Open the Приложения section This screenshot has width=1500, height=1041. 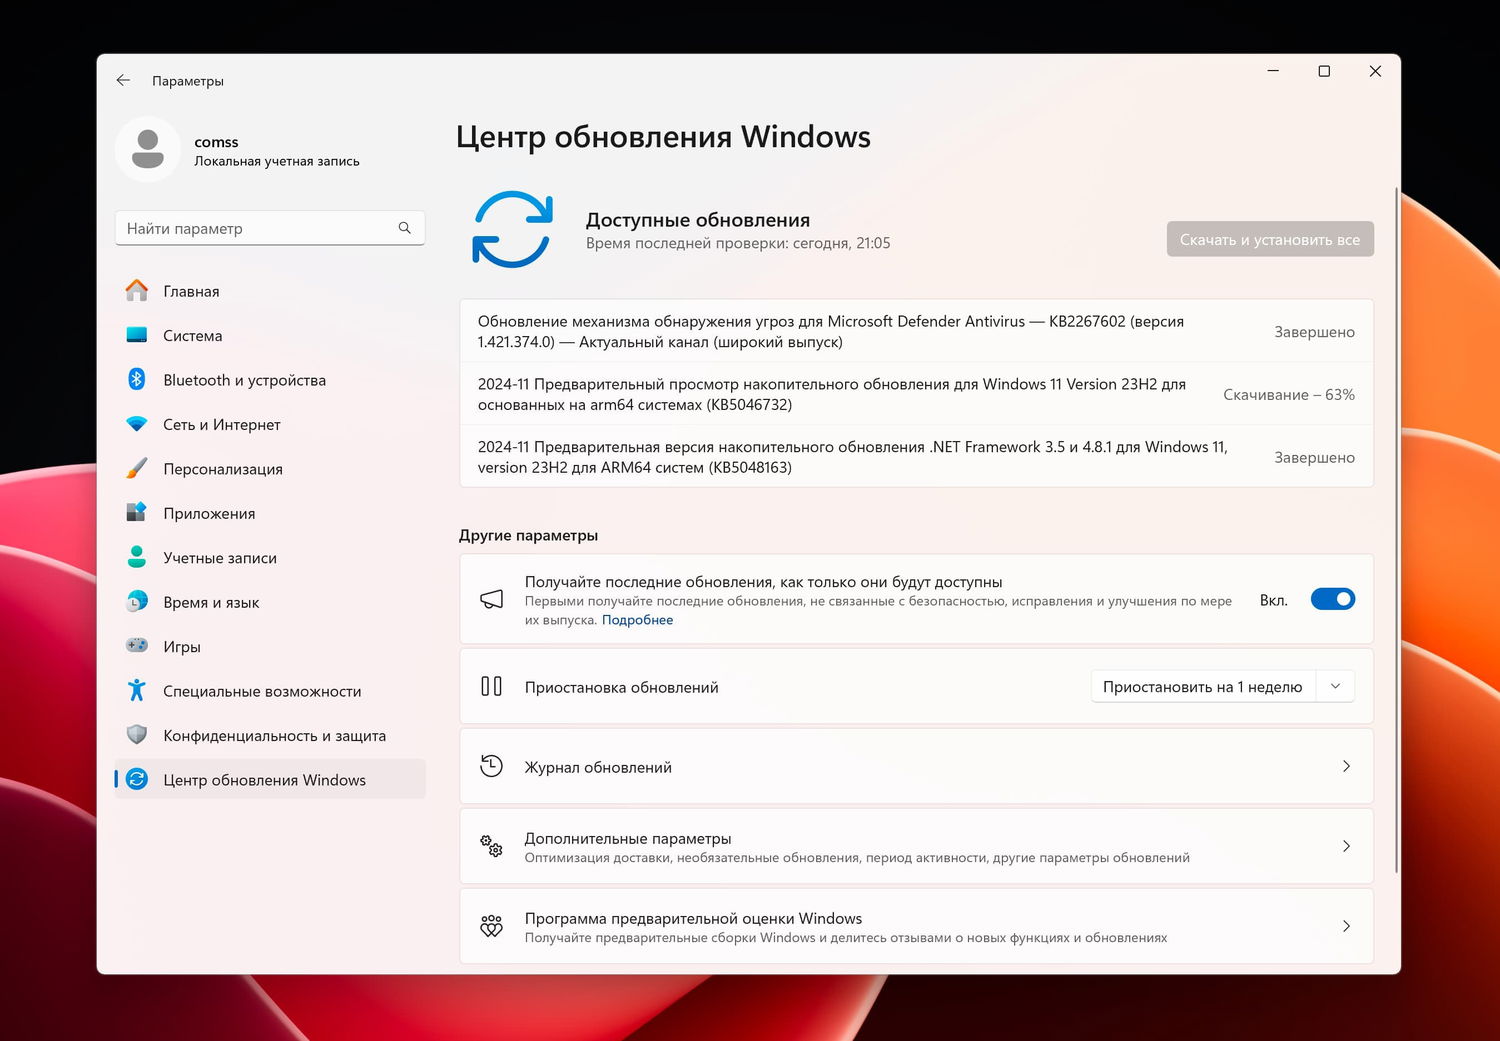270,513
